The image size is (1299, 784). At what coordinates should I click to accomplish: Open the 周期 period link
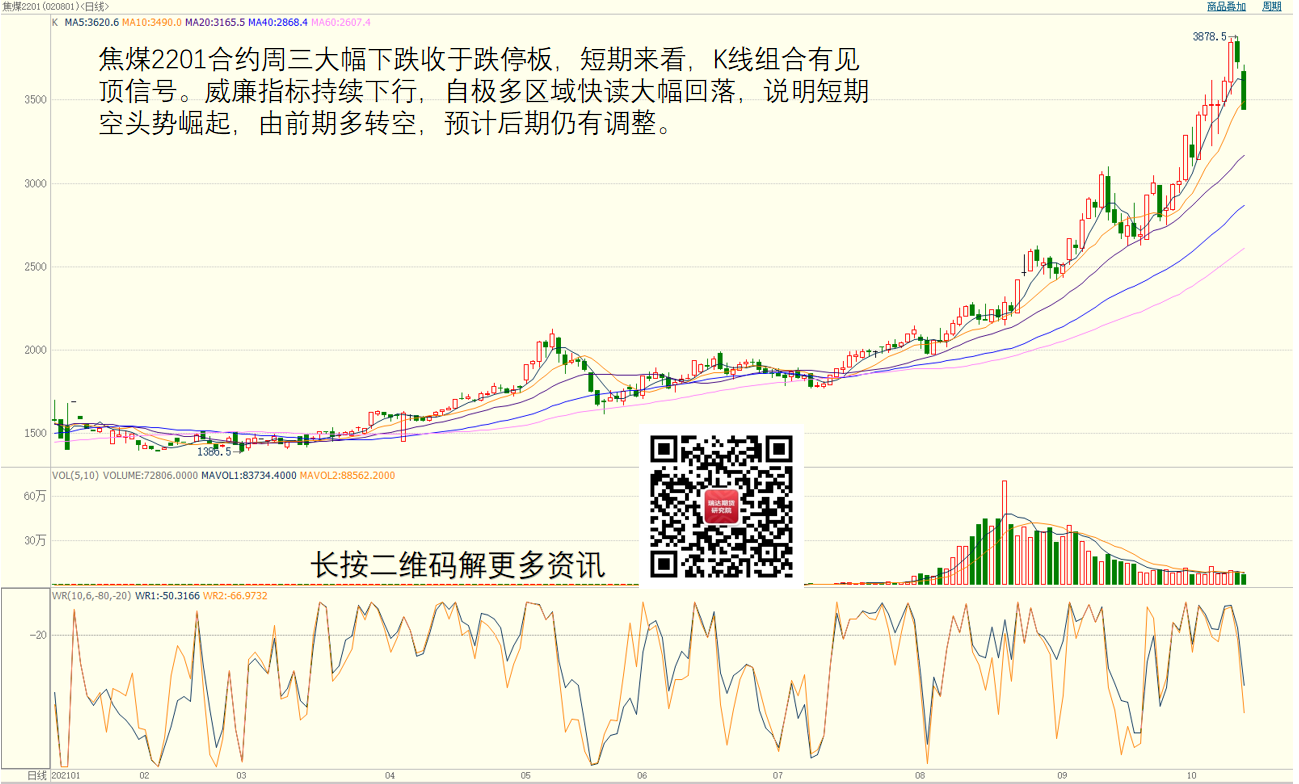point(1271,7)
